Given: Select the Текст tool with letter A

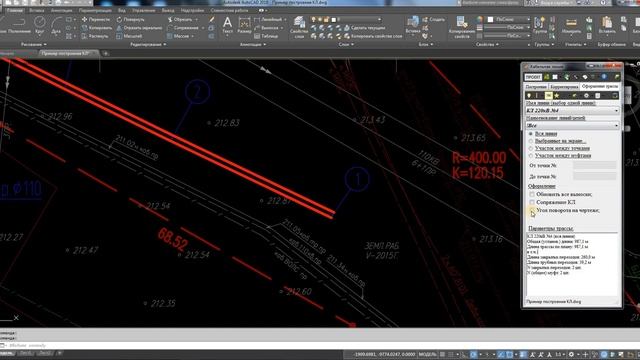Looking at the screenshot, I should click(227, 24).
